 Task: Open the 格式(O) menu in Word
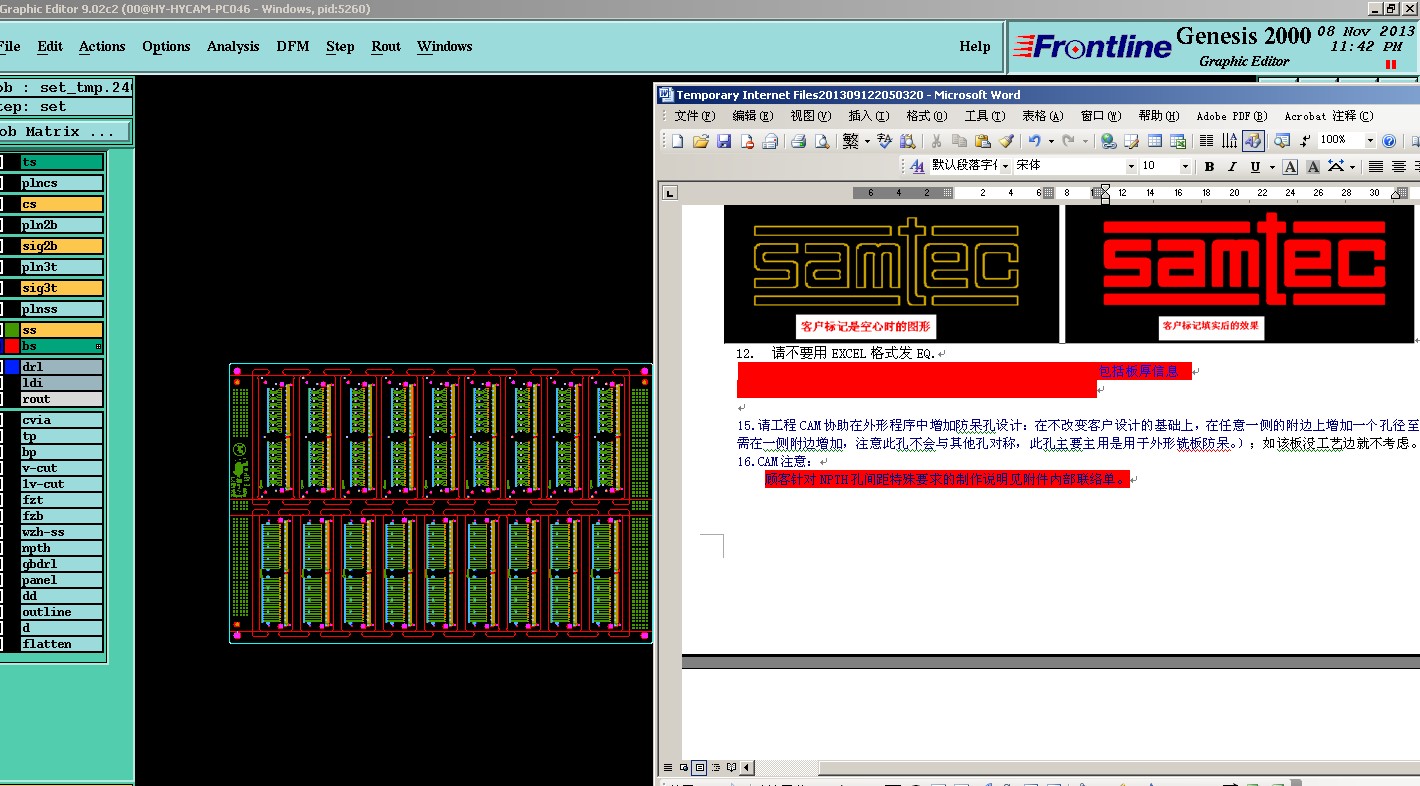925,116
